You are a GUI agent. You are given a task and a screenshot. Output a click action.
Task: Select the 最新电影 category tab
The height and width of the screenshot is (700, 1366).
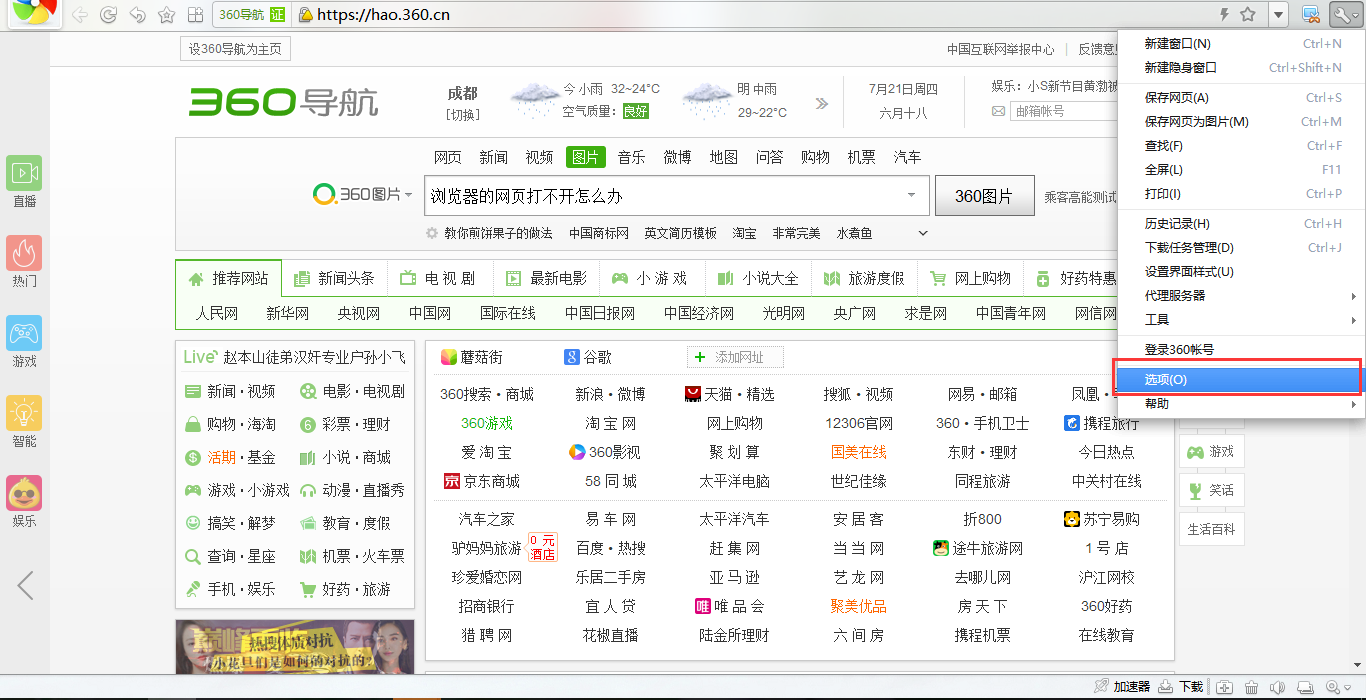pyautogui.click(x=546, y=278)
